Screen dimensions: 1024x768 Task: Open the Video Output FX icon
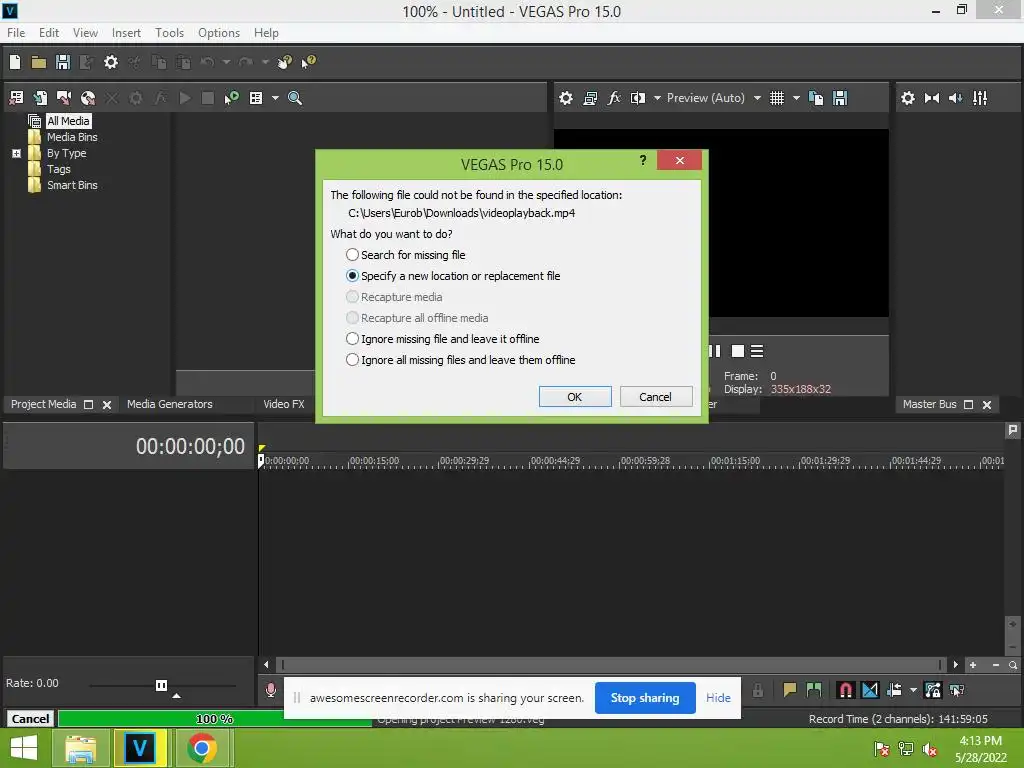[614, 98]
